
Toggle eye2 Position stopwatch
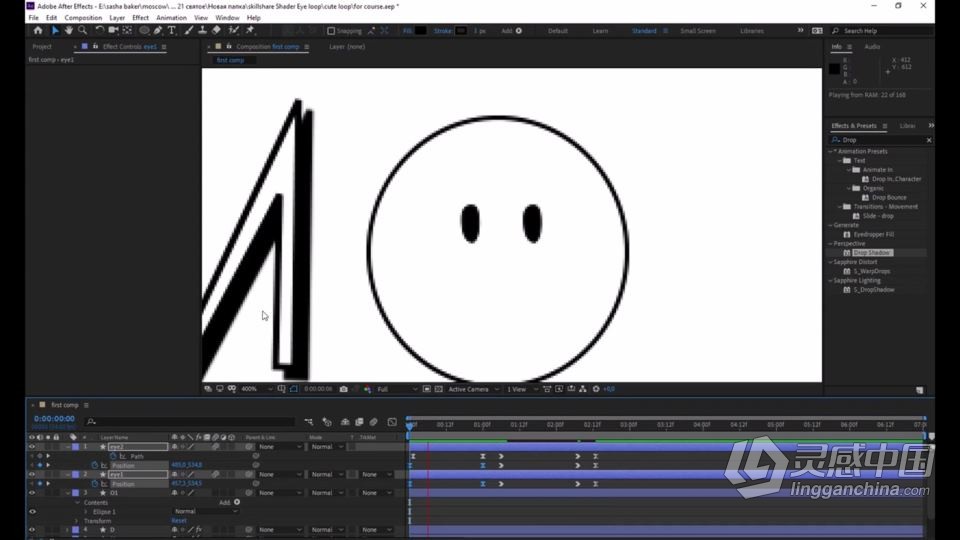[x=95, y=465]
